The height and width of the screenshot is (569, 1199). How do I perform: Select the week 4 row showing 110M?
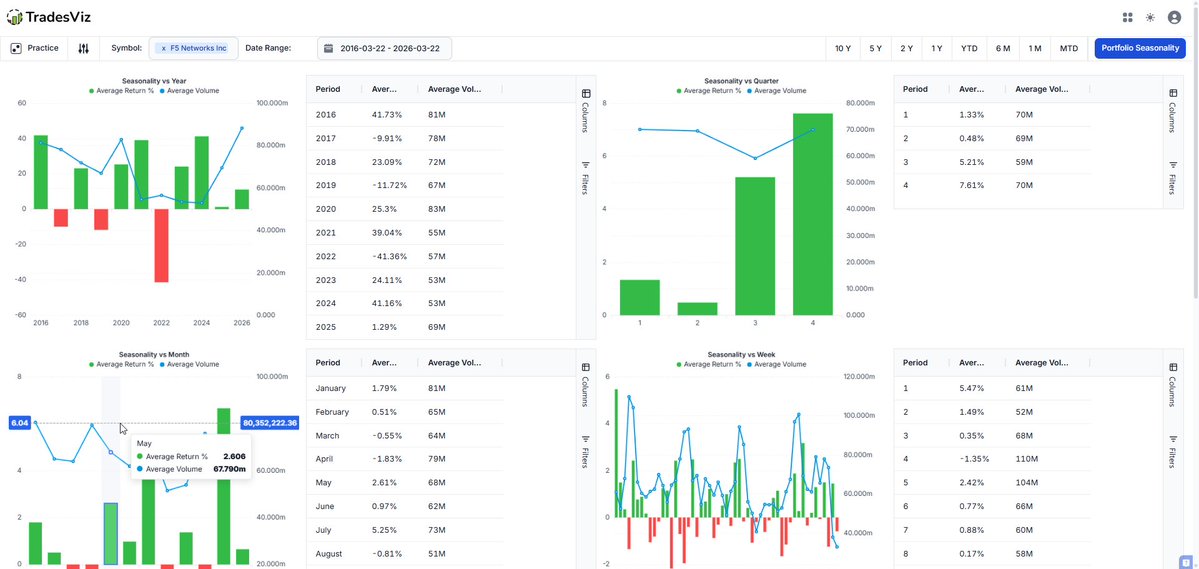(993, 459)
